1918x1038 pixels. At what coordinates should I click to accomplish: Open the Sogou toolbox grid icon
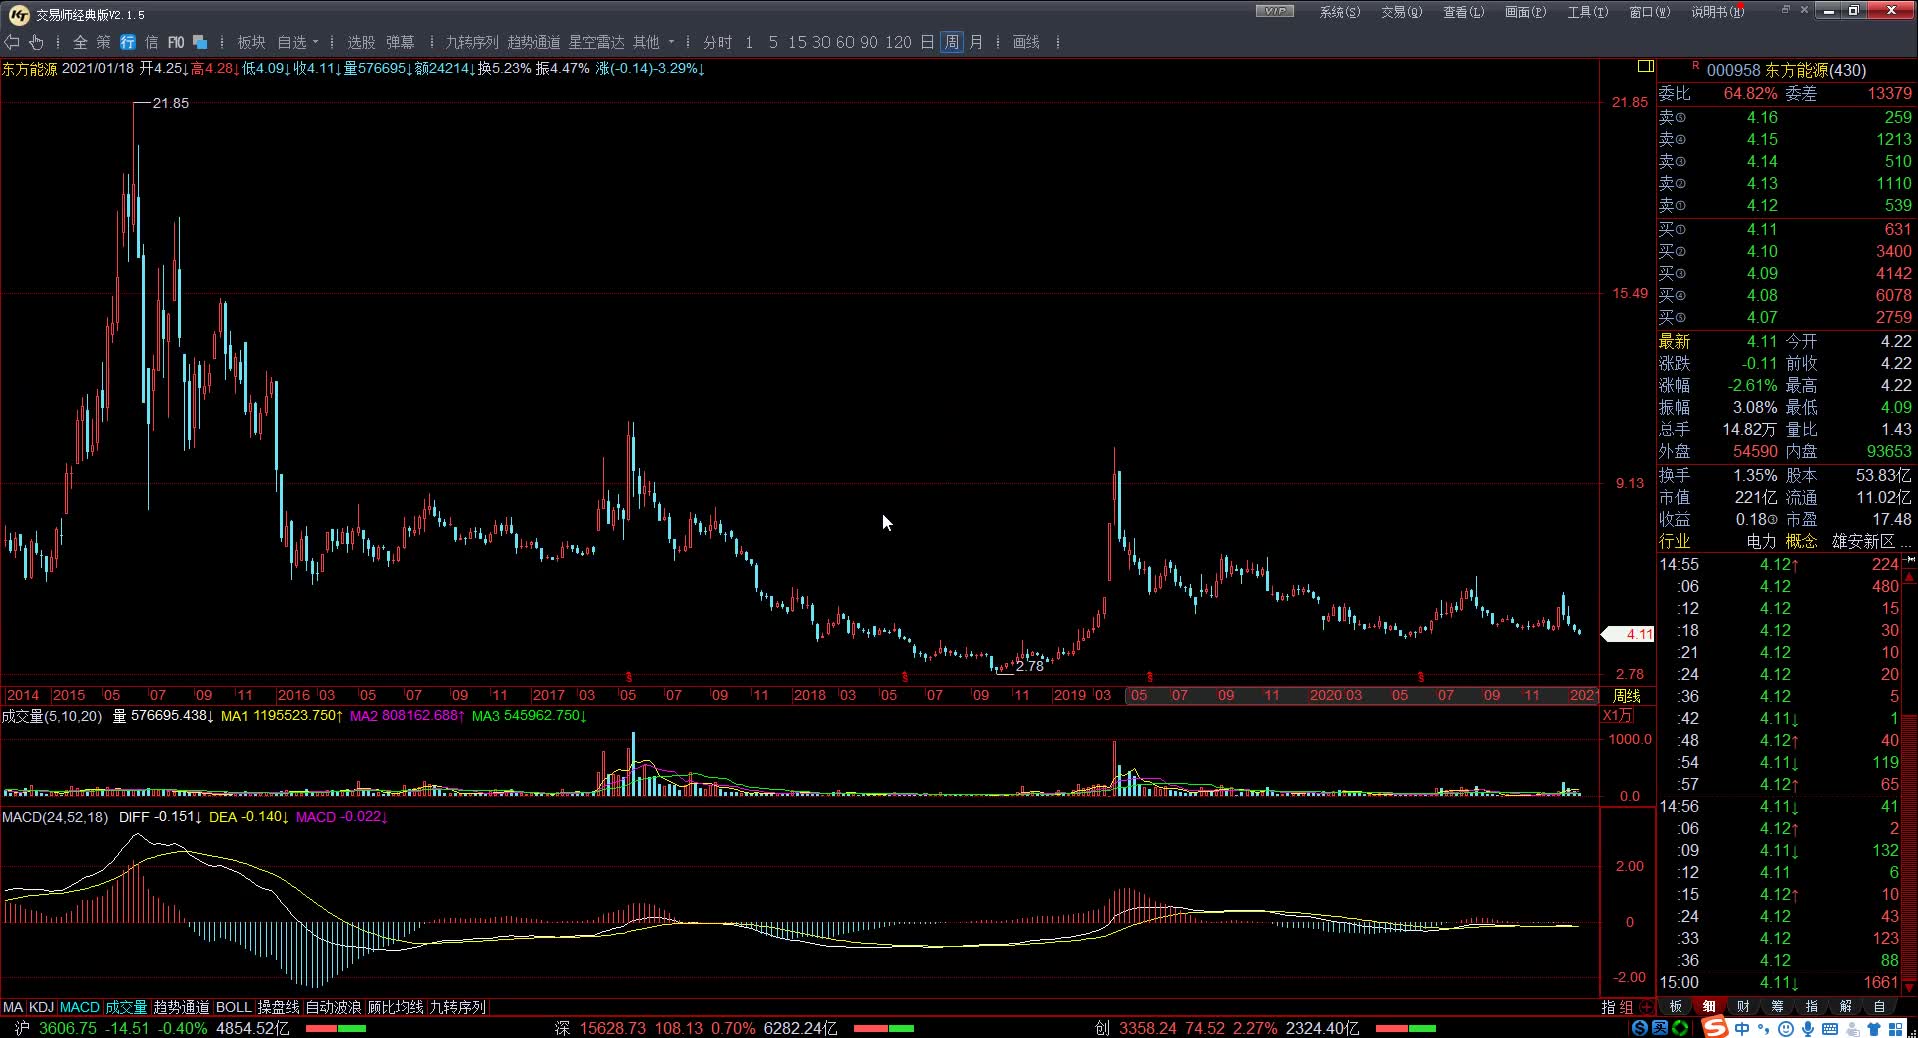1896,1028
